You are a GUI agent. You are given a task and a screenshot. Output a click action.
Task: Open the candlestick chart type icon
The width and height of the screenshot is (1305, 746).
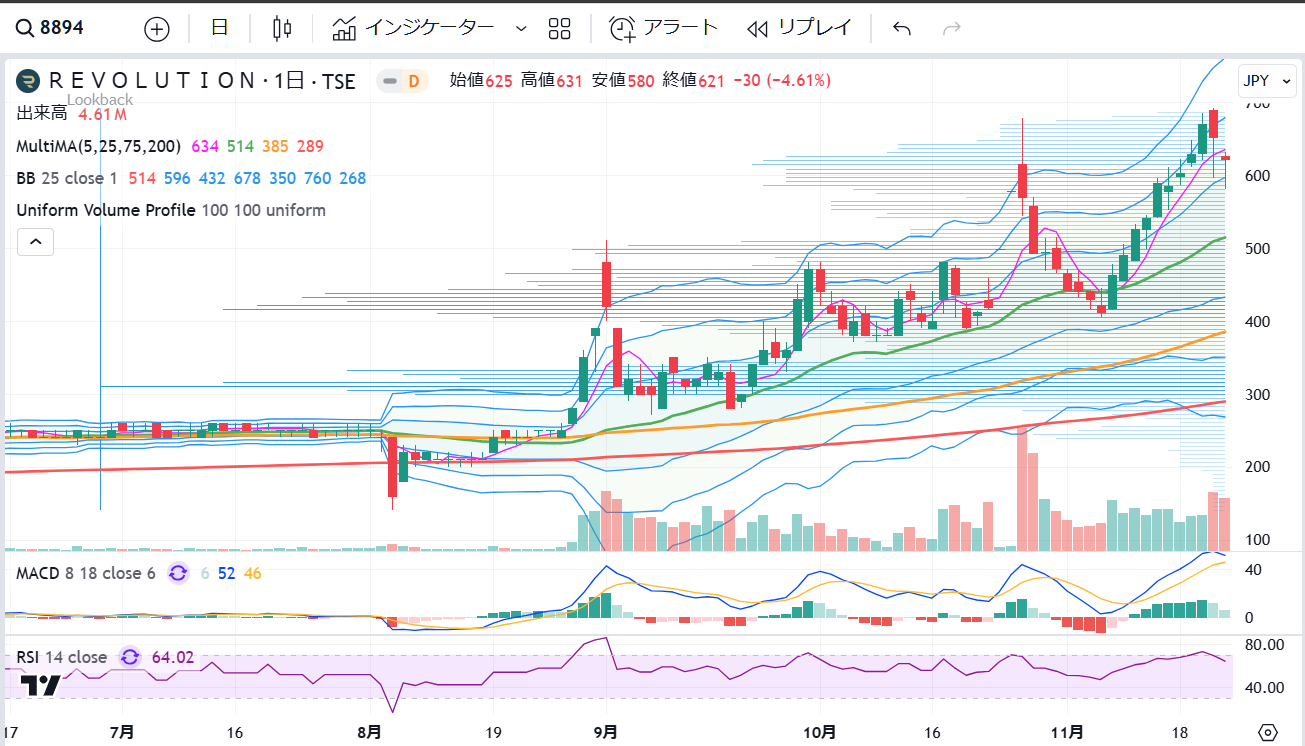(282, 28)
